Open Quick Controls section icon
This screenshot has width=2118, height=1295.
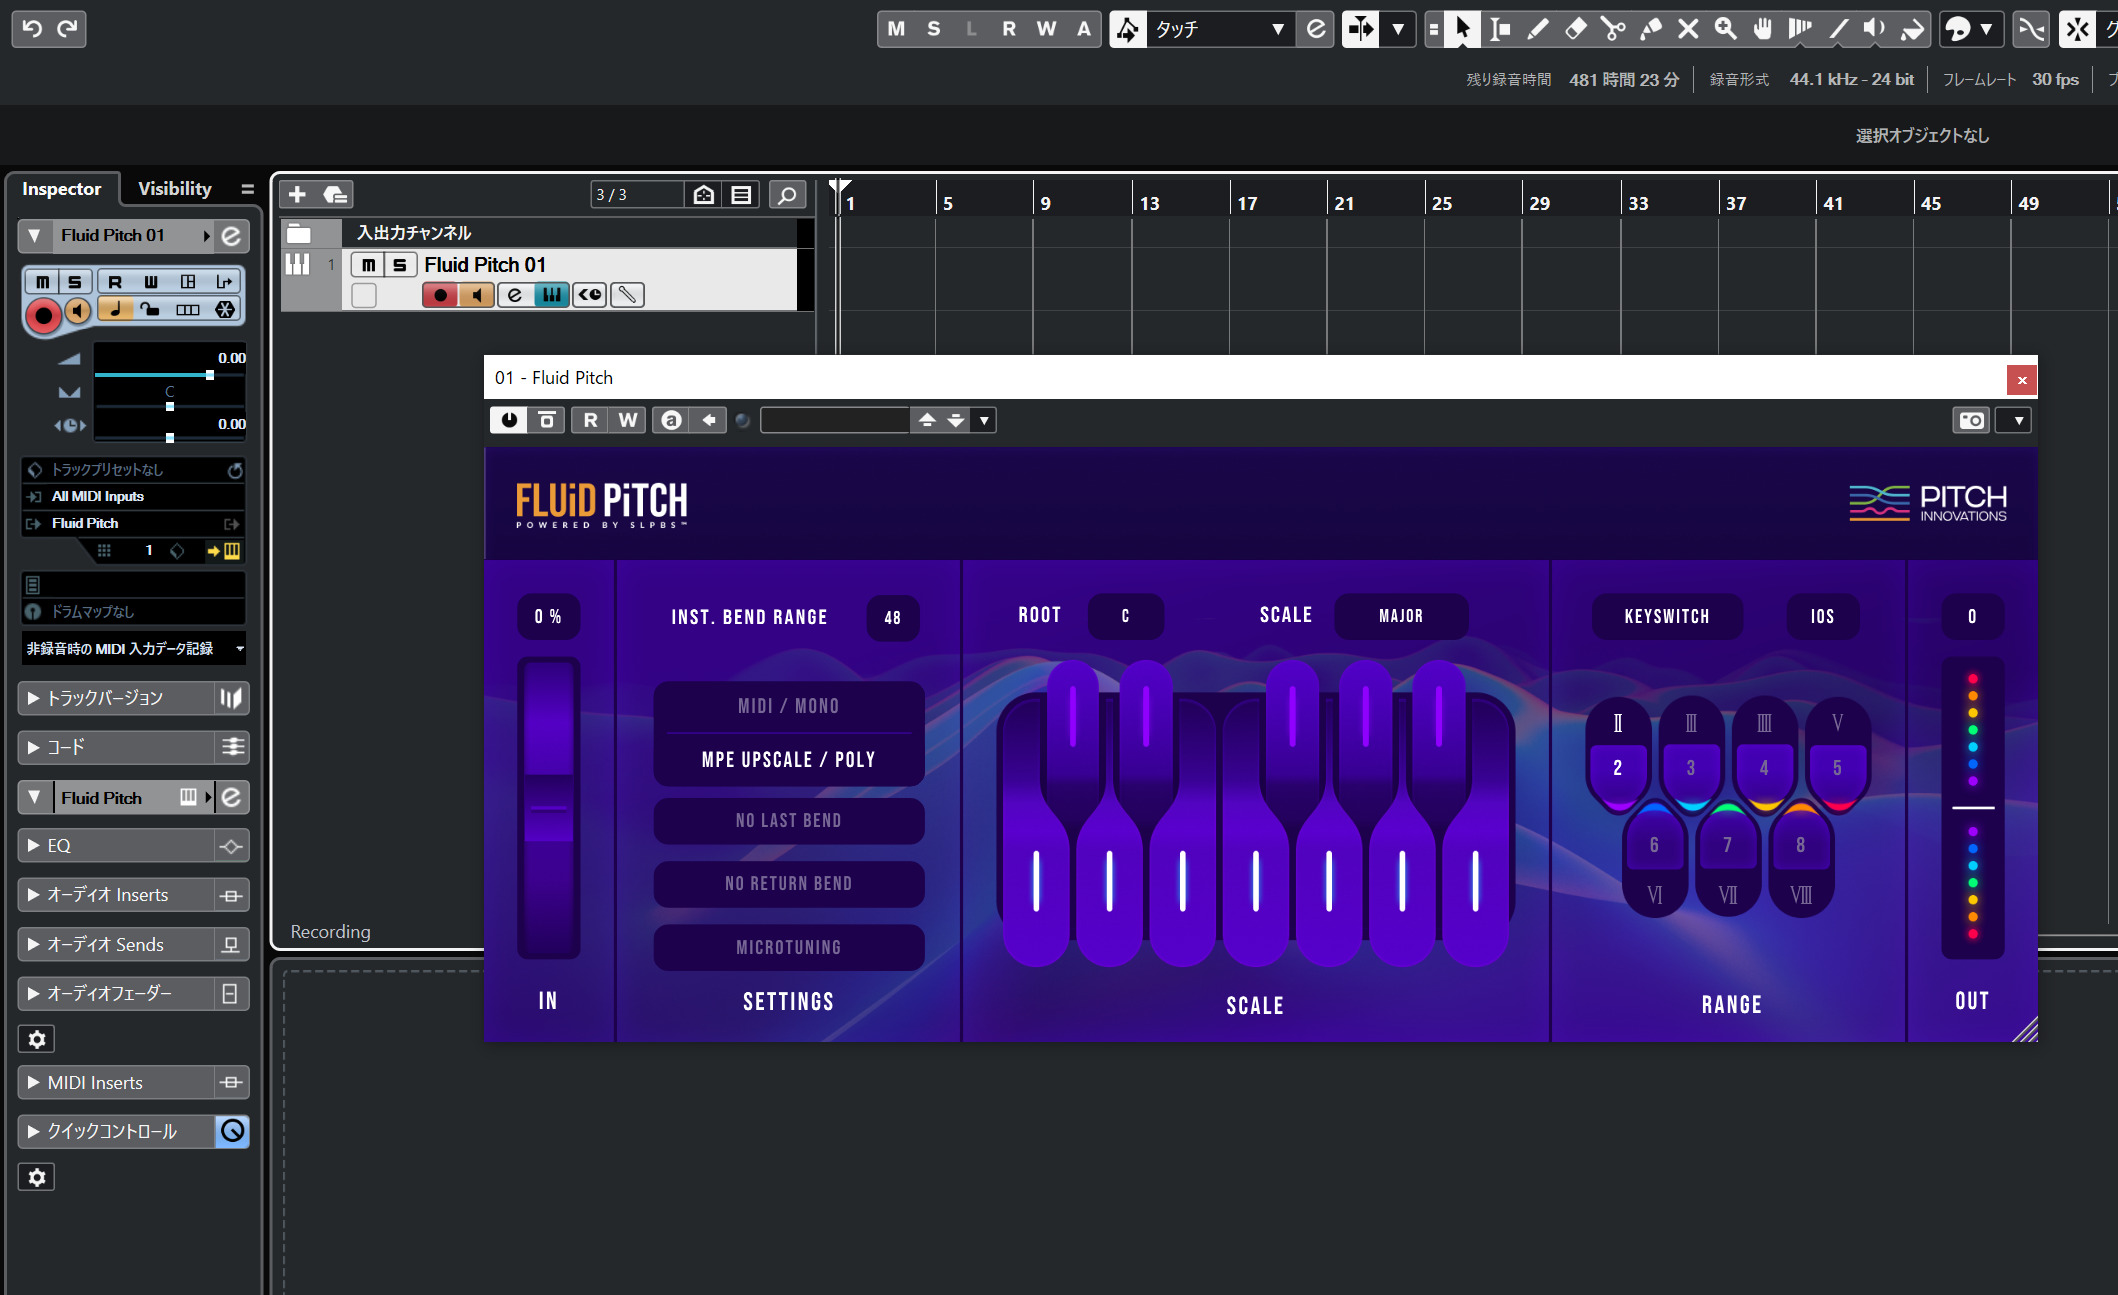[x=232, y=1131]
